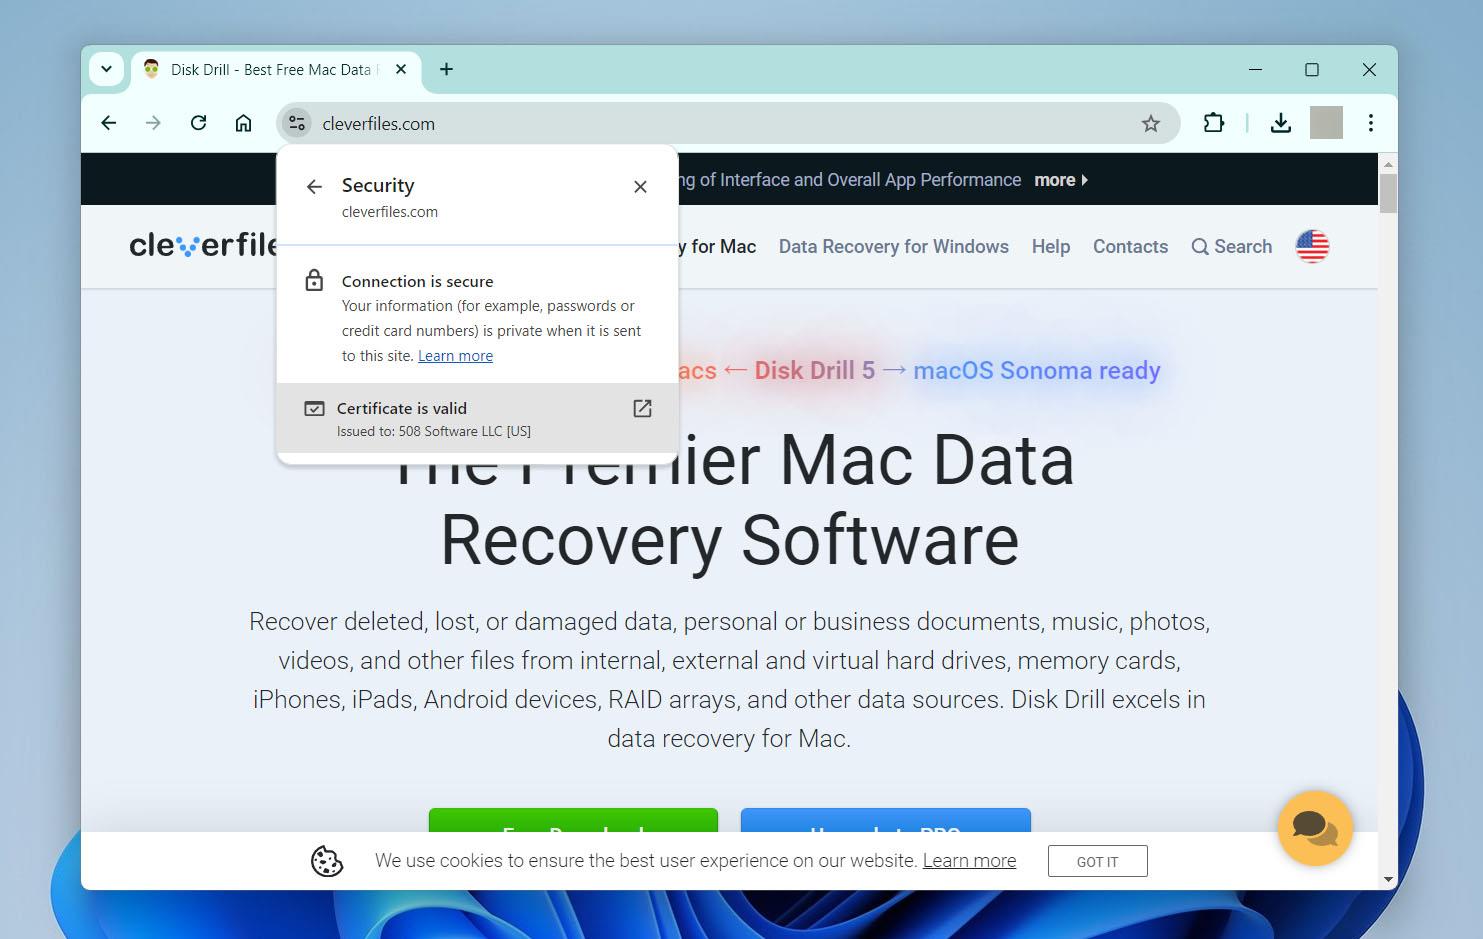The width and height of the screenshot is (1483, 939).
Task: Select the US flag language selector
Action: 1312,246
